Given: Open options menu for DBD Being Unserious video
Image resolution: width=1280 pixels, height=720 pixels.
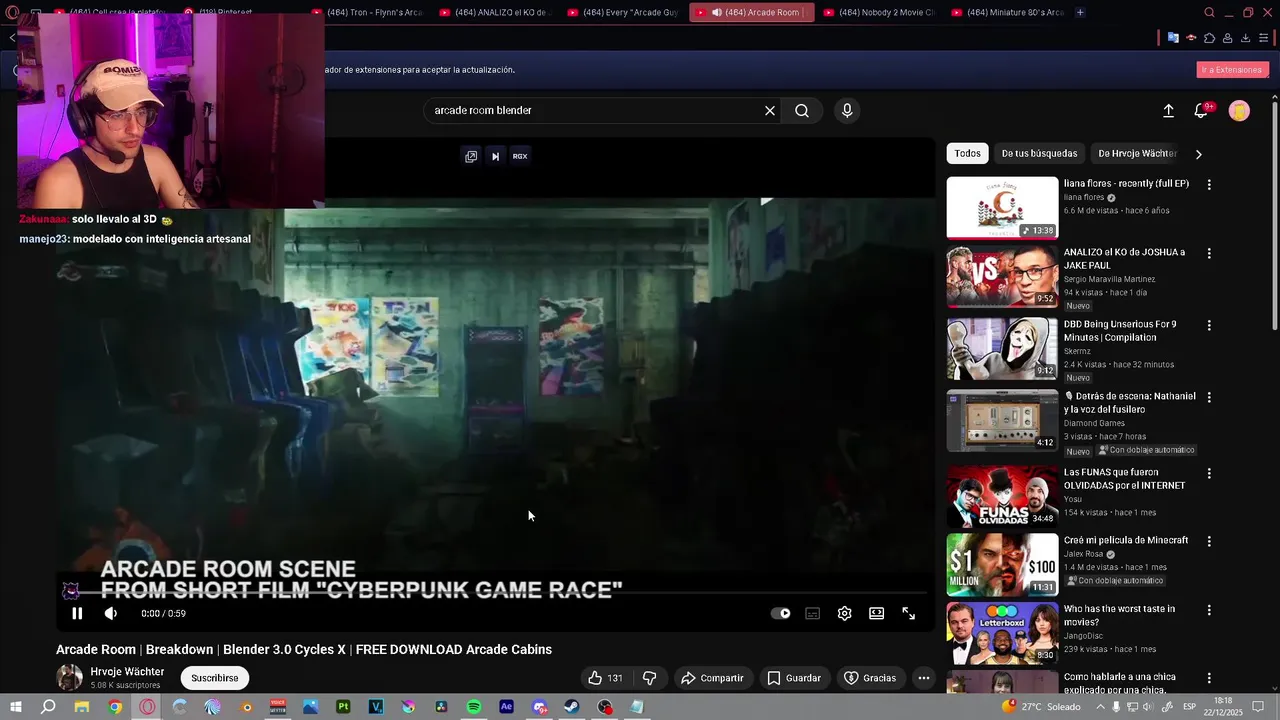Looking at the screenshot, I should 1209,325.
